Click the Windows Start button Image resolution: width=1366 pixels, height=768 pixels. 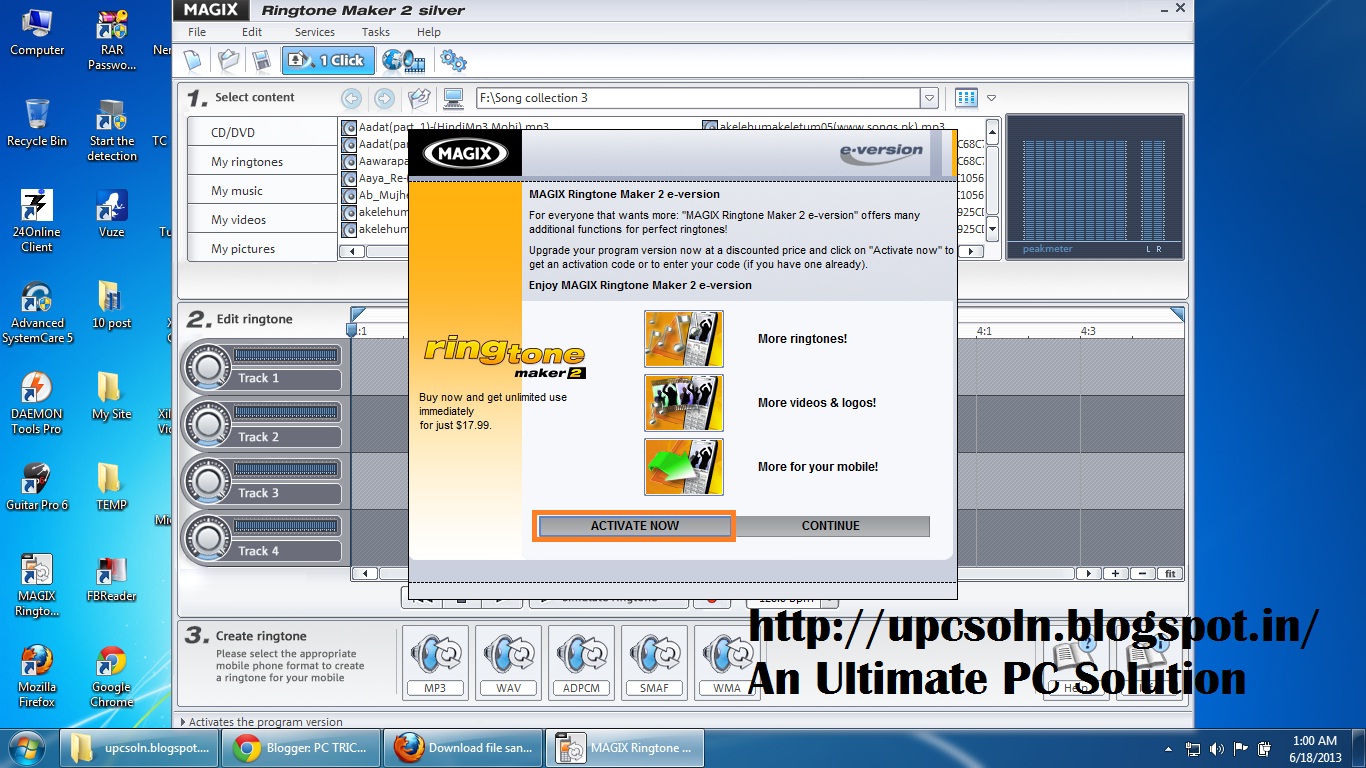pyautogui.click(x=26, y=747)
